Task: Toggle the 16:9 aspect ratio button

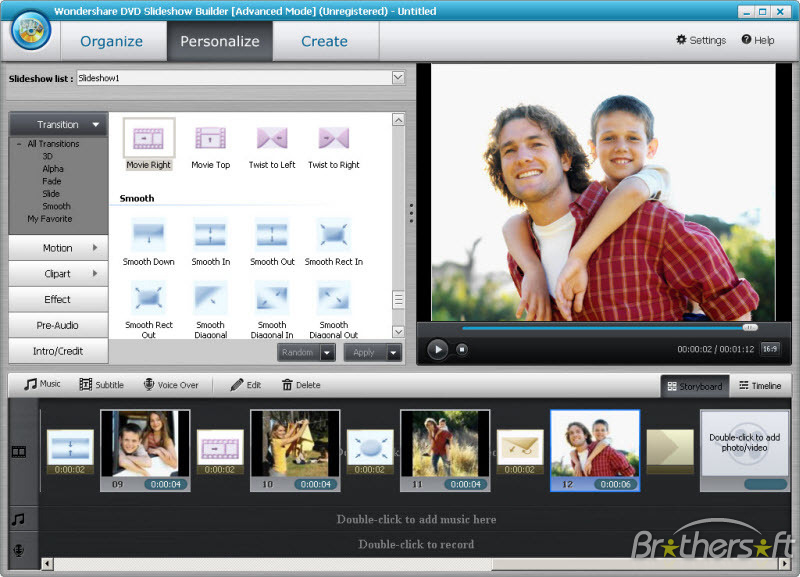Action: tap(769, 349)
